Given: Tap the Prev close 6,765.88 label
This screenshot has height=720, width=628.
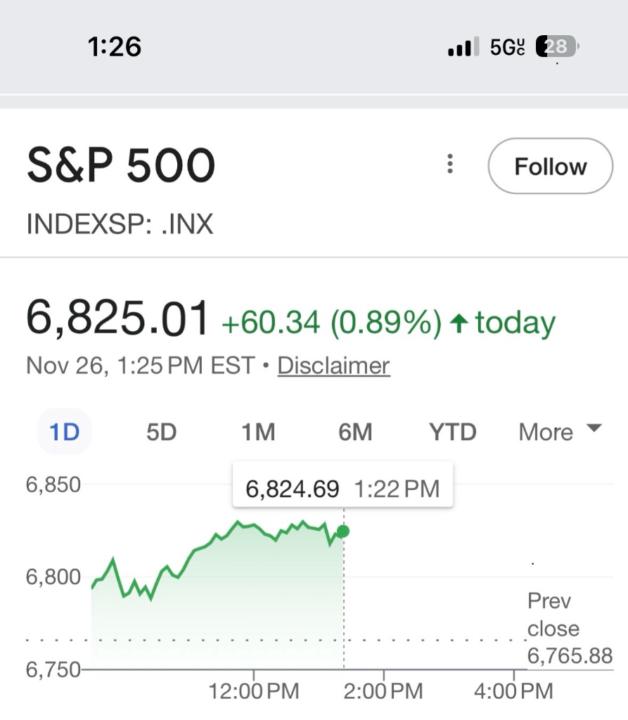Looking at the screenshot, I should point(568,629).
